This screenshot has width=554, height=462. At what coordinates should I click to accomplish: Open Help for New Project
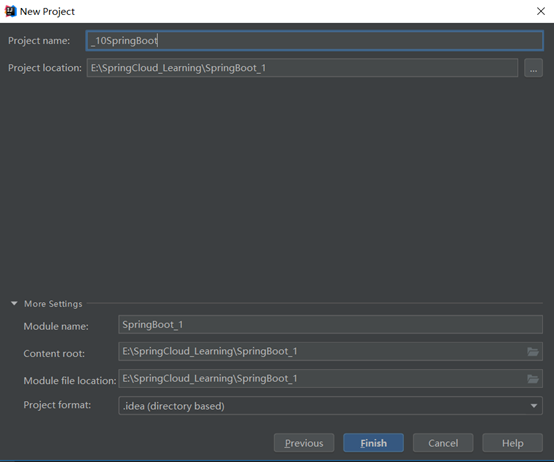pos(513,443)
